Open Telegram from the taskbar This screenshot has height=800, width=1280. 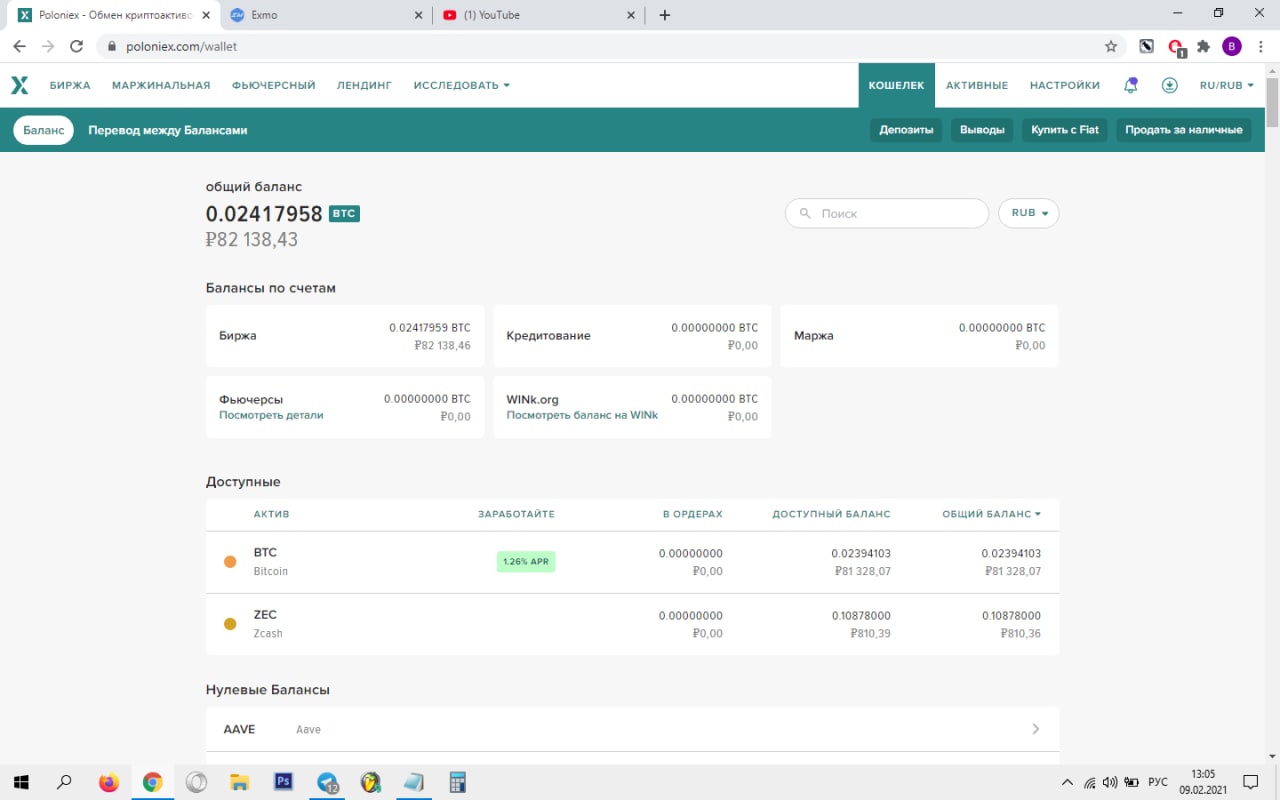coord(327,782)
